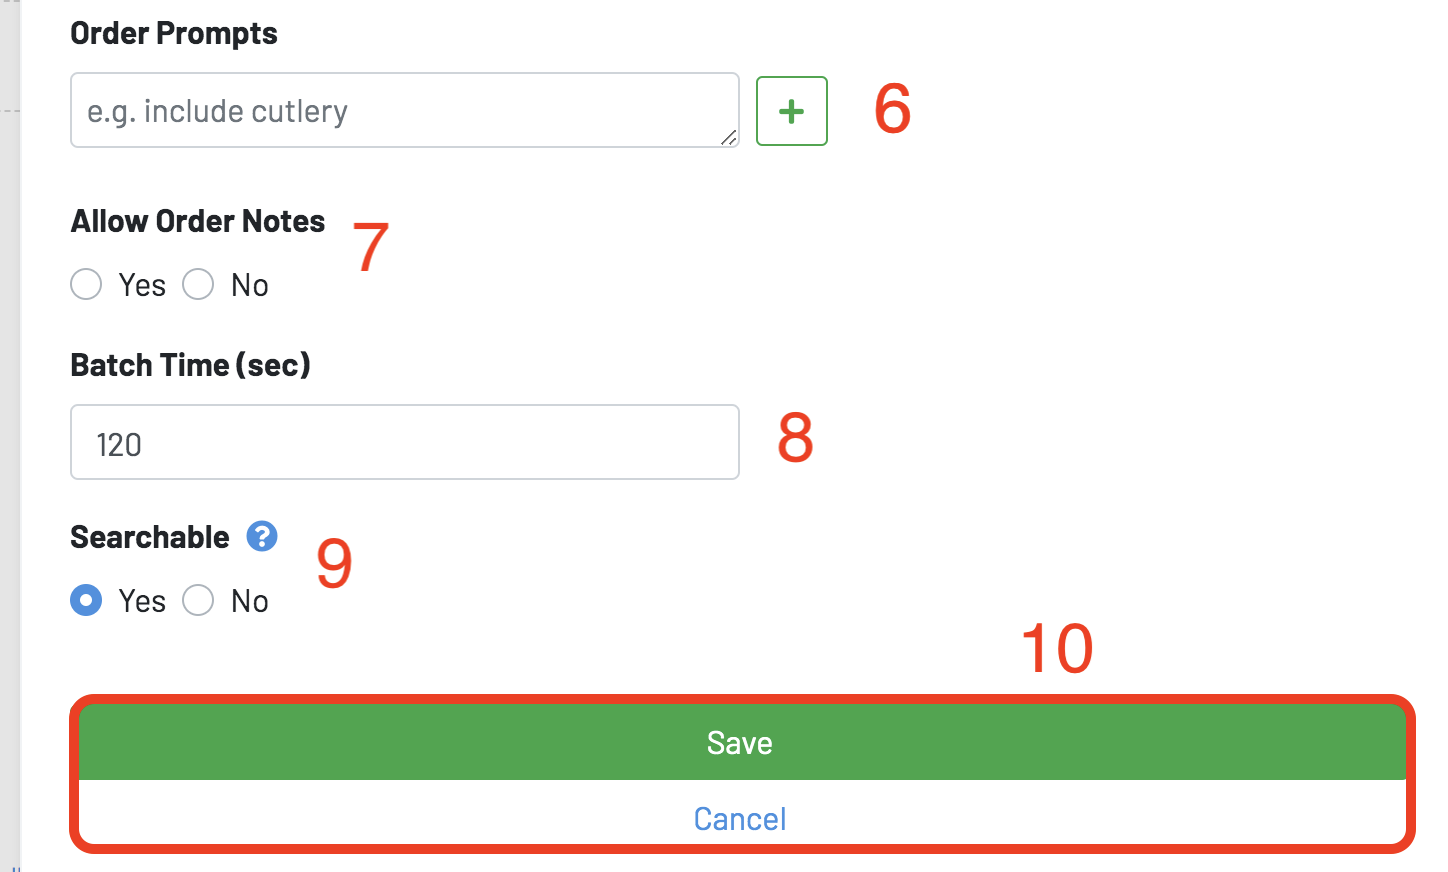Click the Cancel link below Save
This screenshot has height=872, width=1448.
(740, 819)
